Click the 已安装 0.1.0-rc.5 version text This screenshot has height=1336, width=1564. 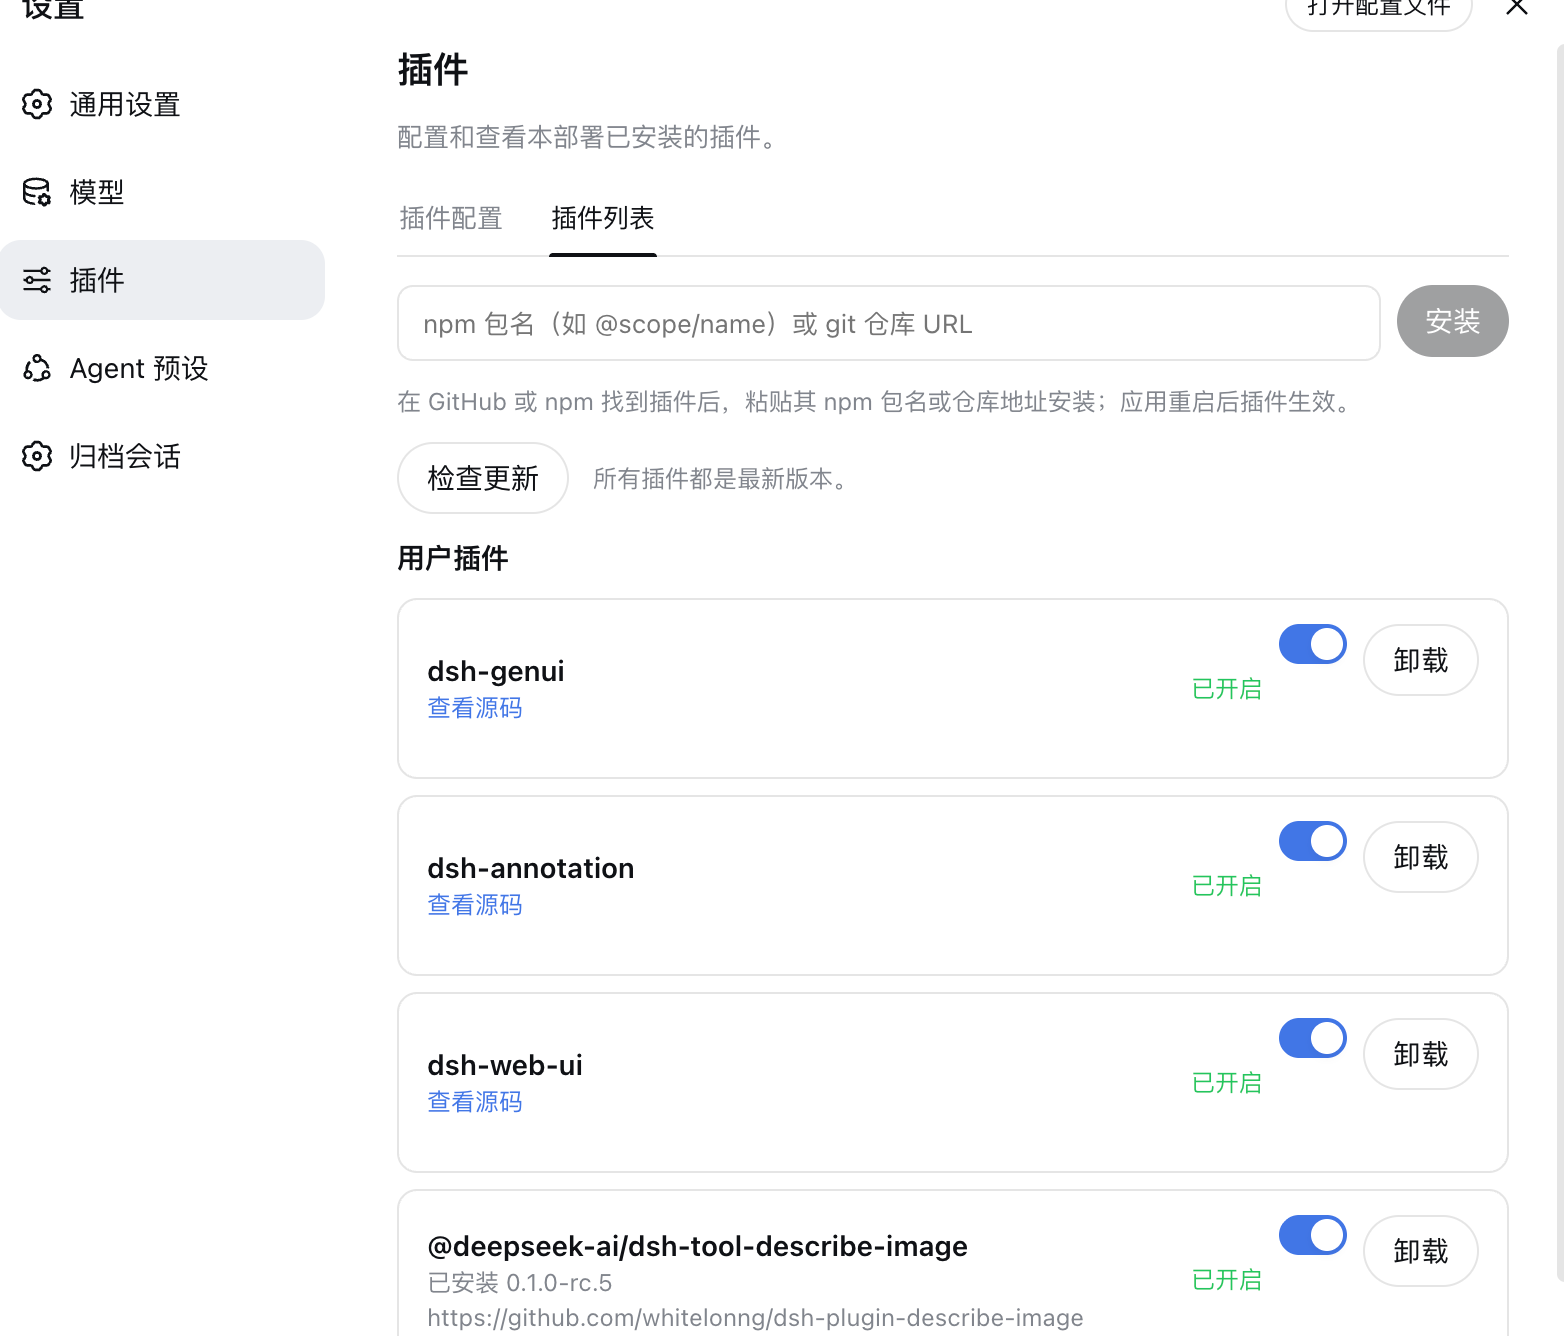tap(520, 1283)
